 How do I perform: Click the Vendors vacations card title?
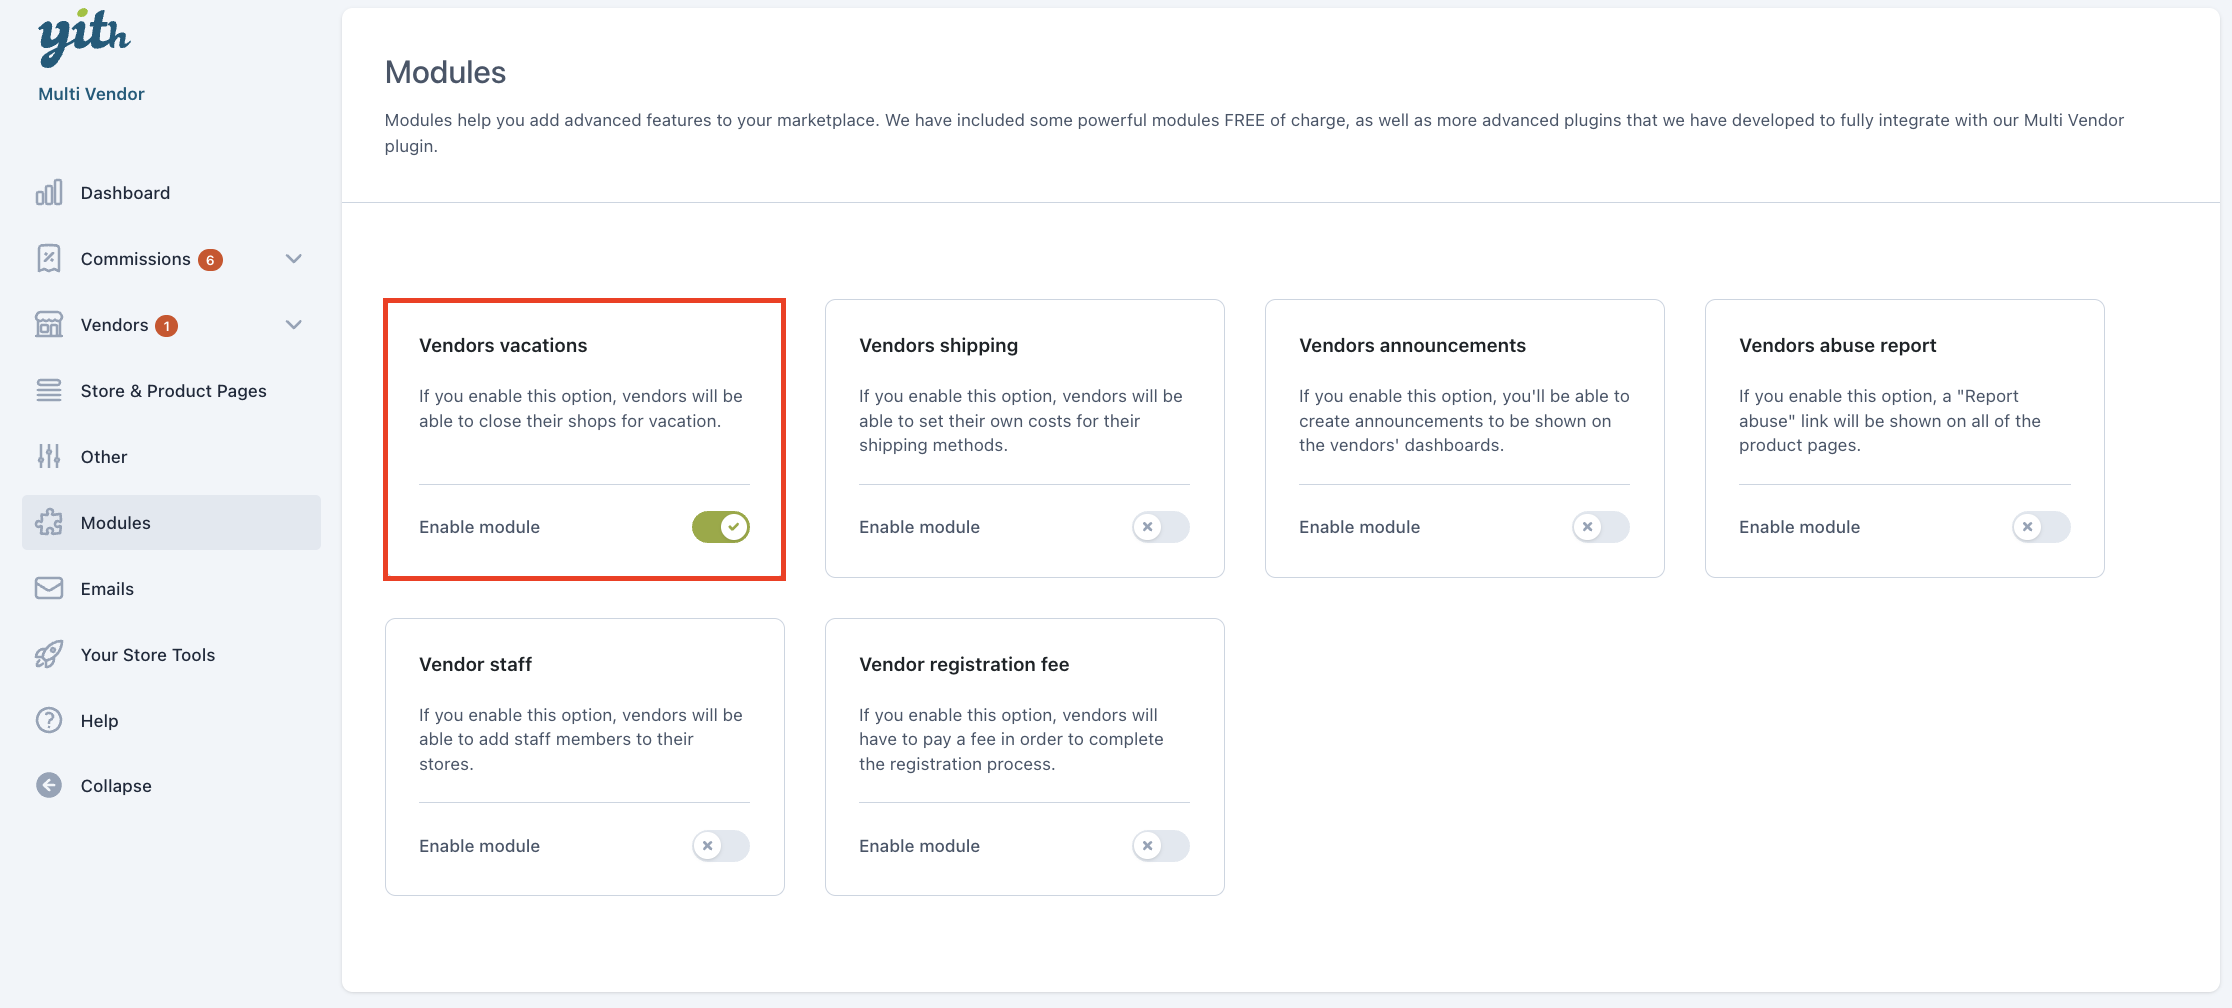pyautogui.click(x=503, y=345)
